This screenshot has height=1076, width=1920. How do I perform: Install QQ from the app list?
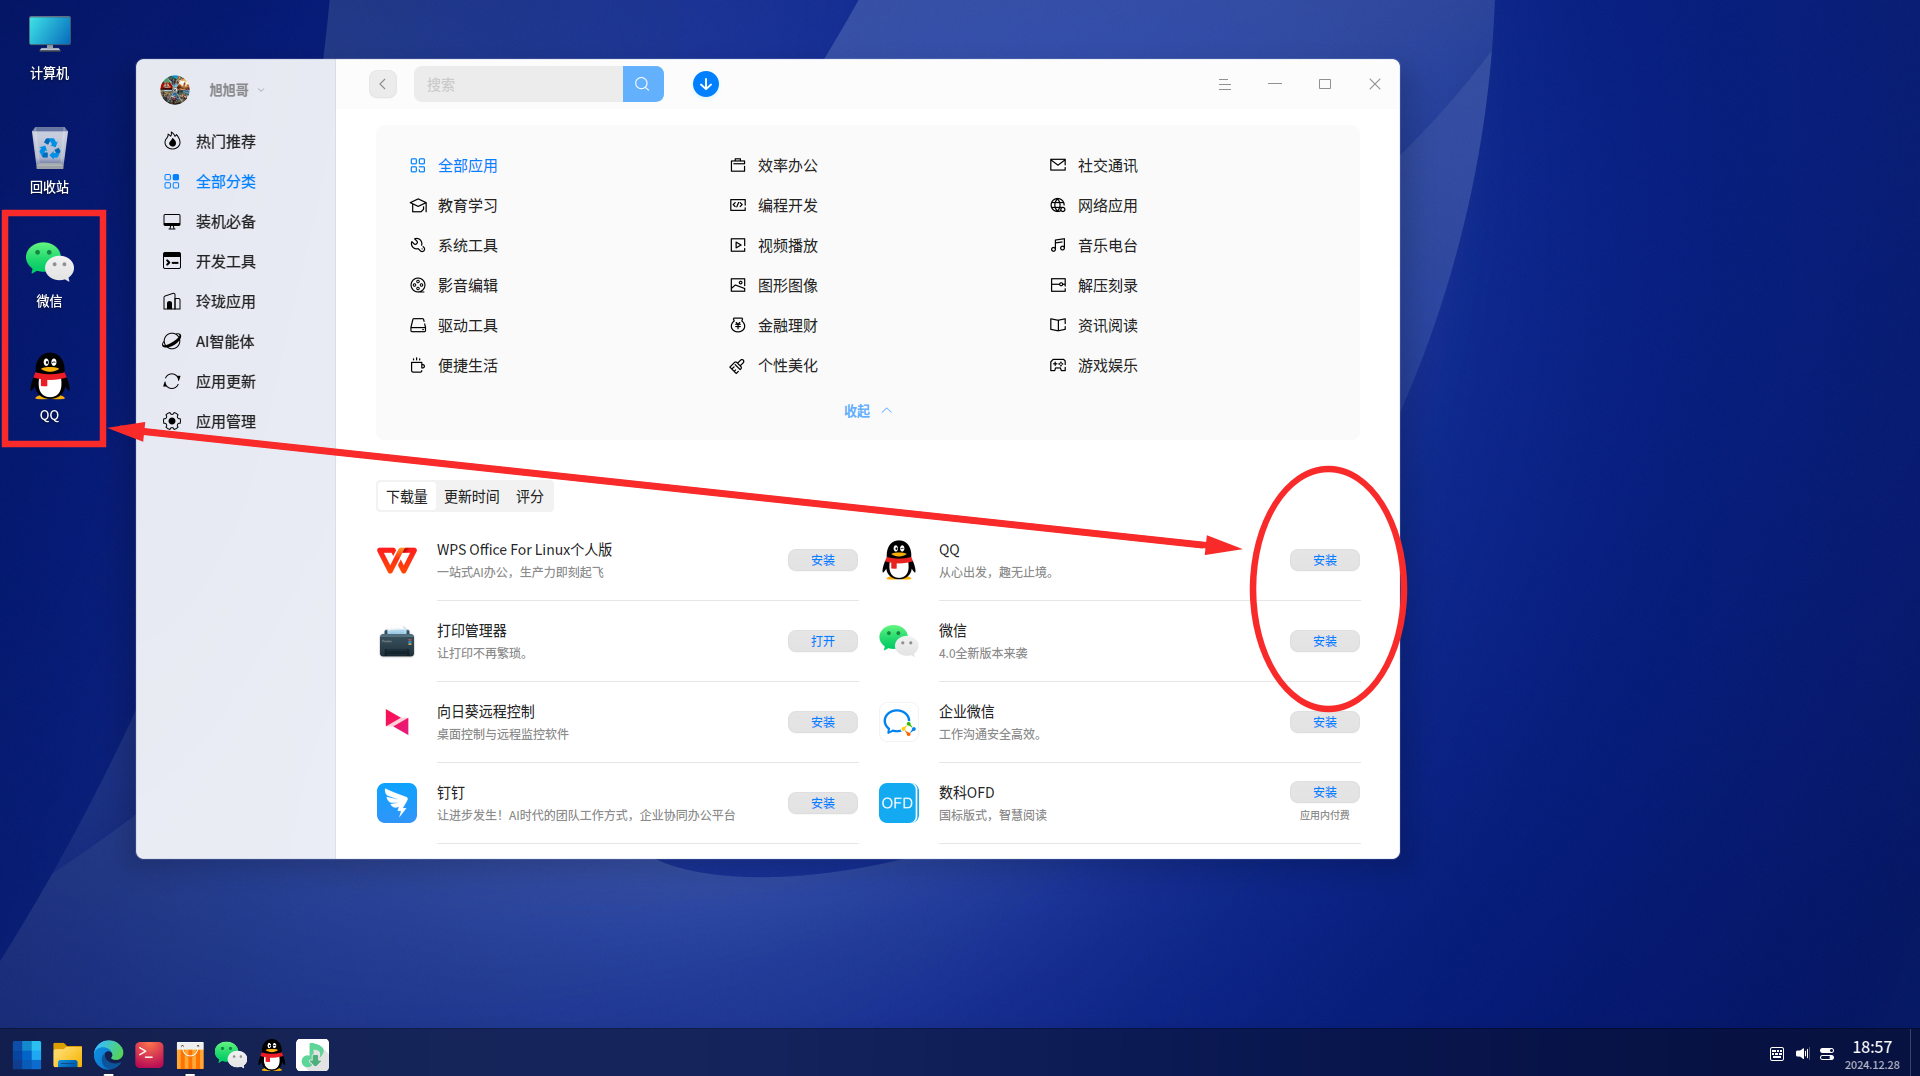[x=1325, y=560]
